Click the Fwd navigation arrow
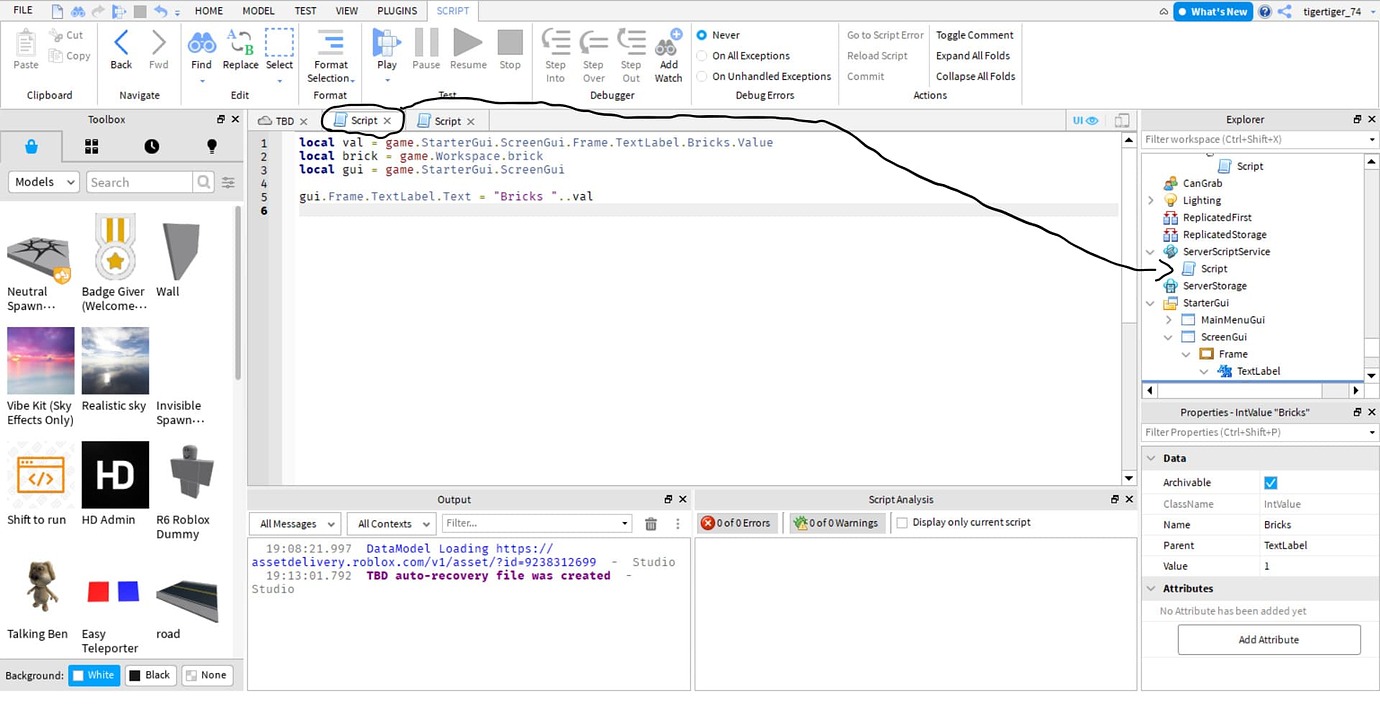The width and height of the screenshot is (1380, 718). 158,42
